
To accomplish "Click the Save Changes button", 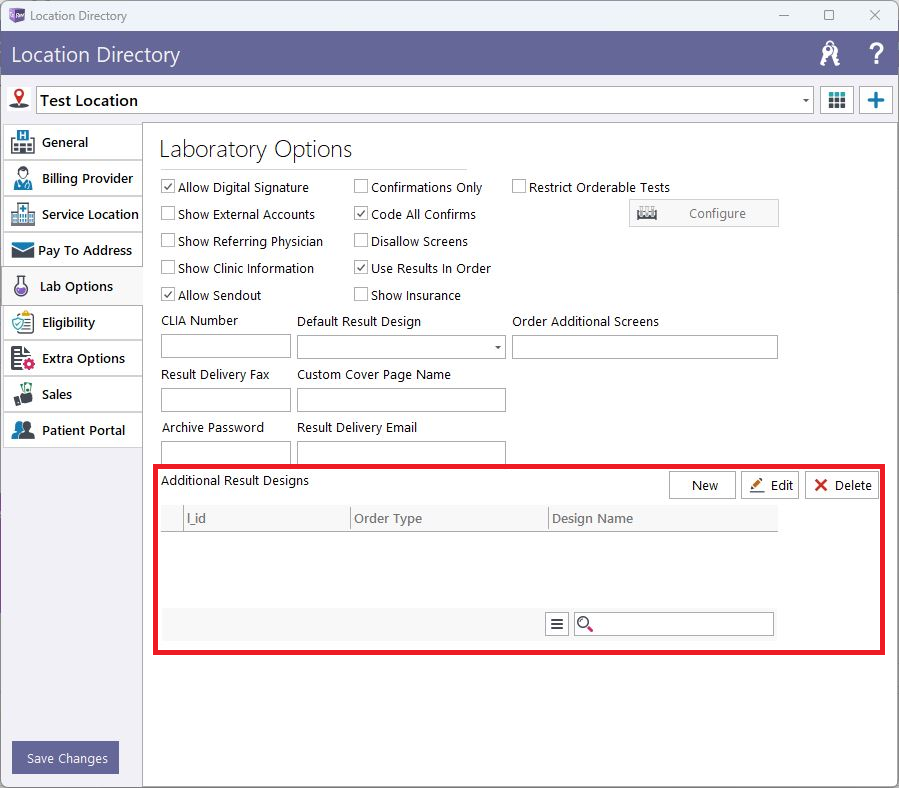I will [x=65, y=758].
